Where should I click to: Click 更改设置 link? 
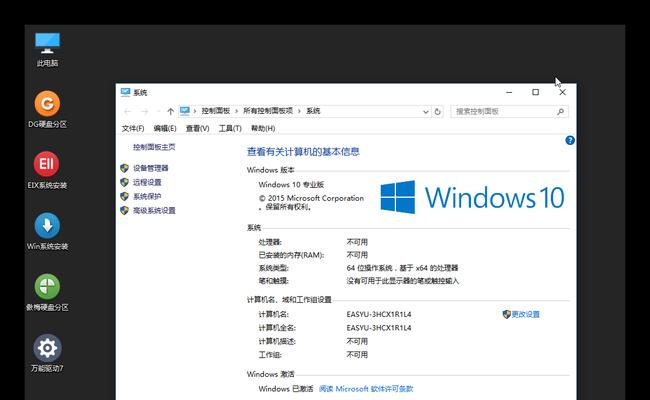click(x=525, y=314)
